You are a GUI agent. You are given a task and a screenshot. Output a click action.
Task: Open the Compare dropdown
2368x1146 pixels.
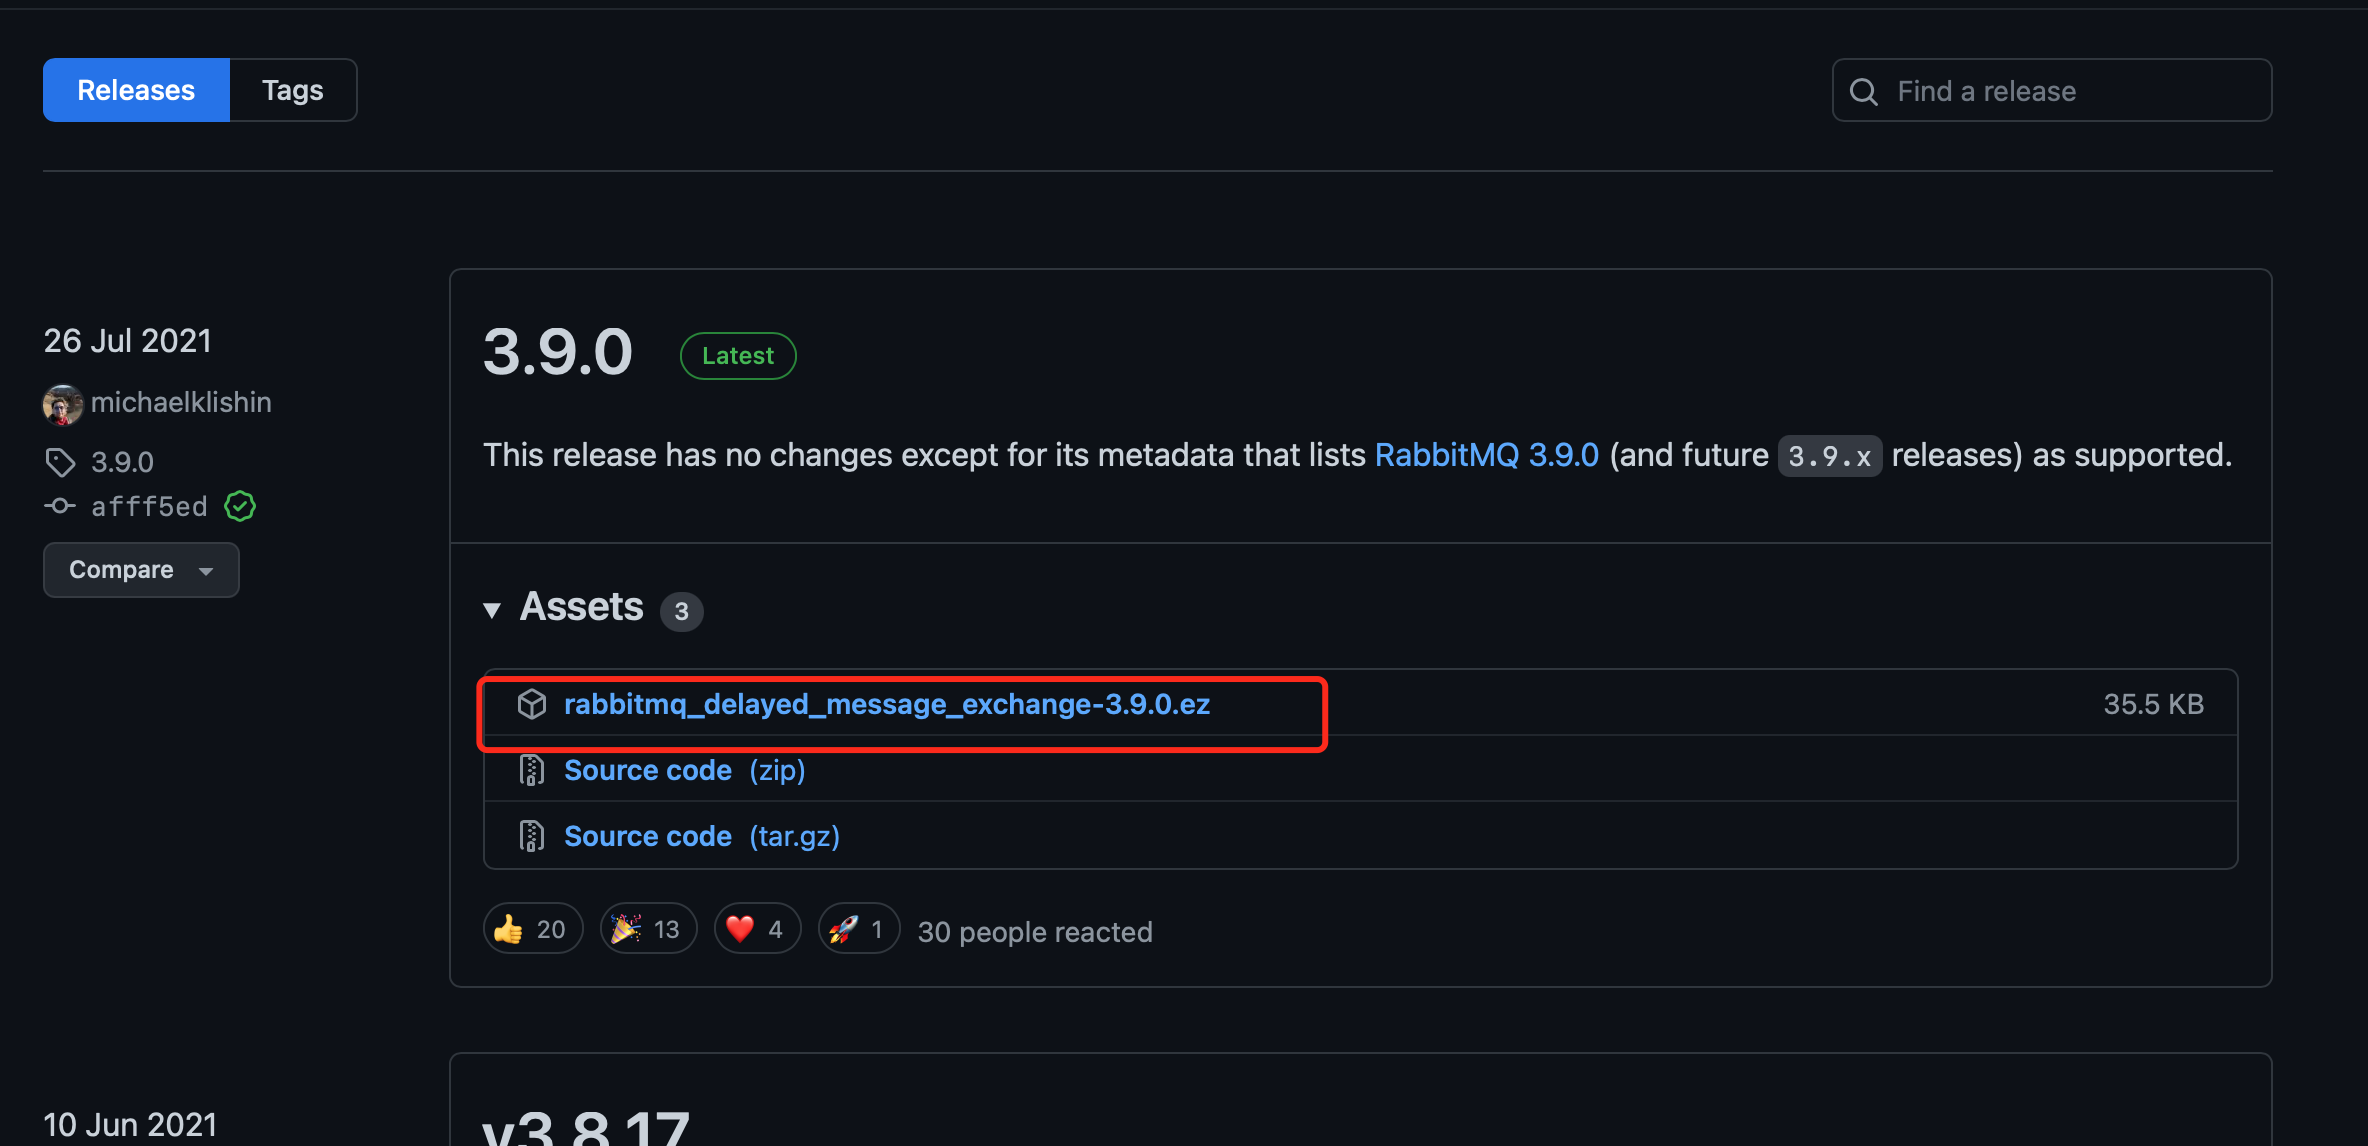pyautogui.click(x=141, y=570)
